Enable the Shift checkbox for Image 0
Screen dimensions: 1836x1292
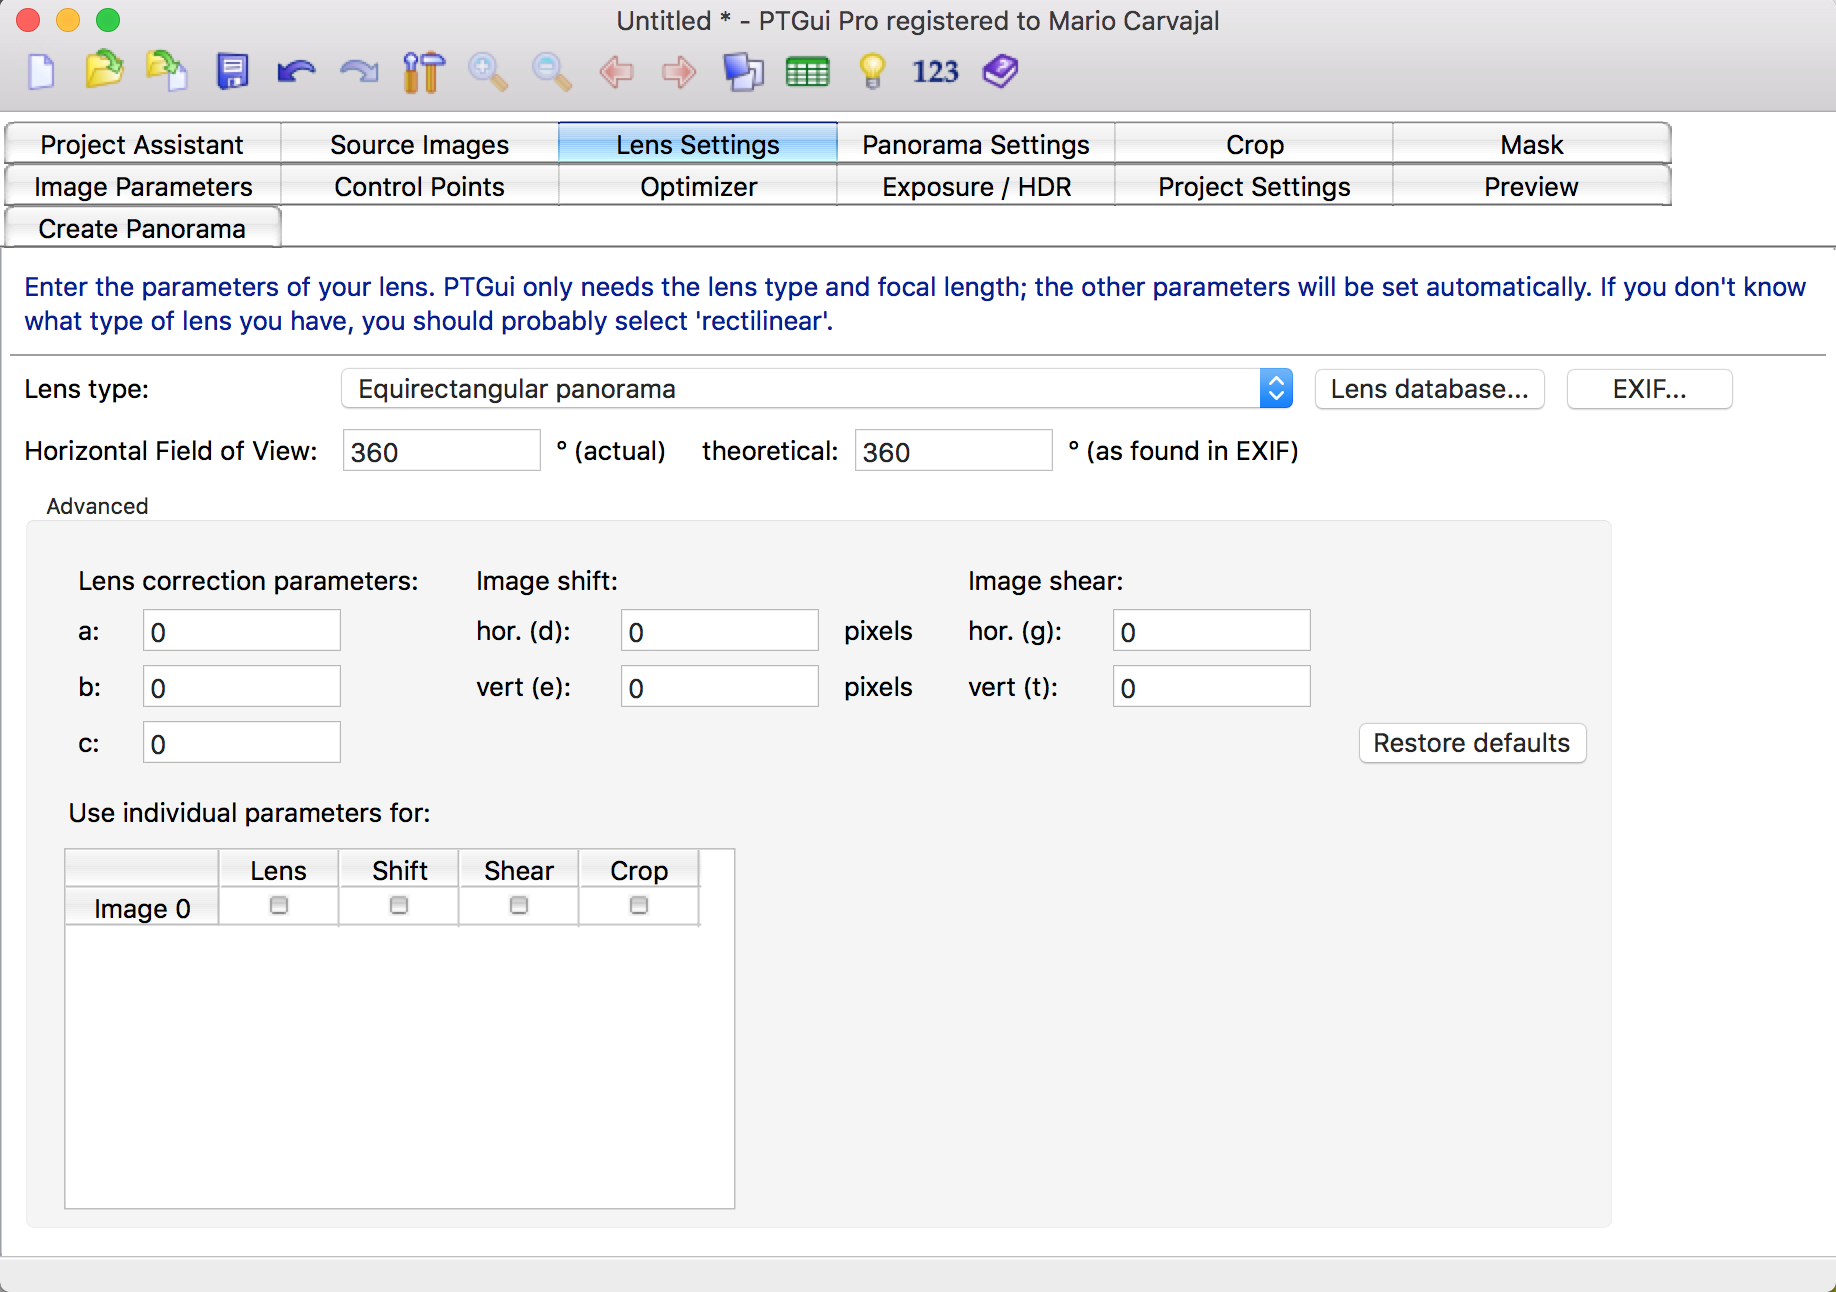399,905
